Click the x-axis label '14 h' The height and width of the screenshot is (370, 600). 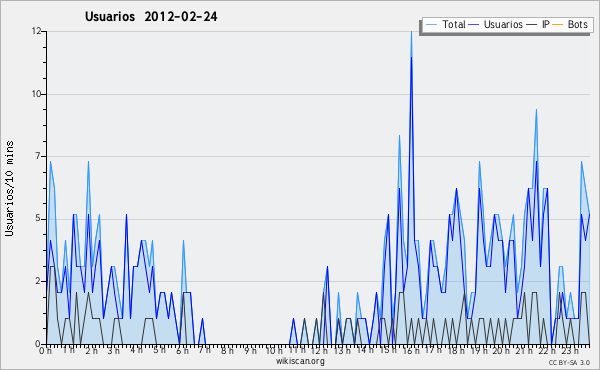click(365, 350)
